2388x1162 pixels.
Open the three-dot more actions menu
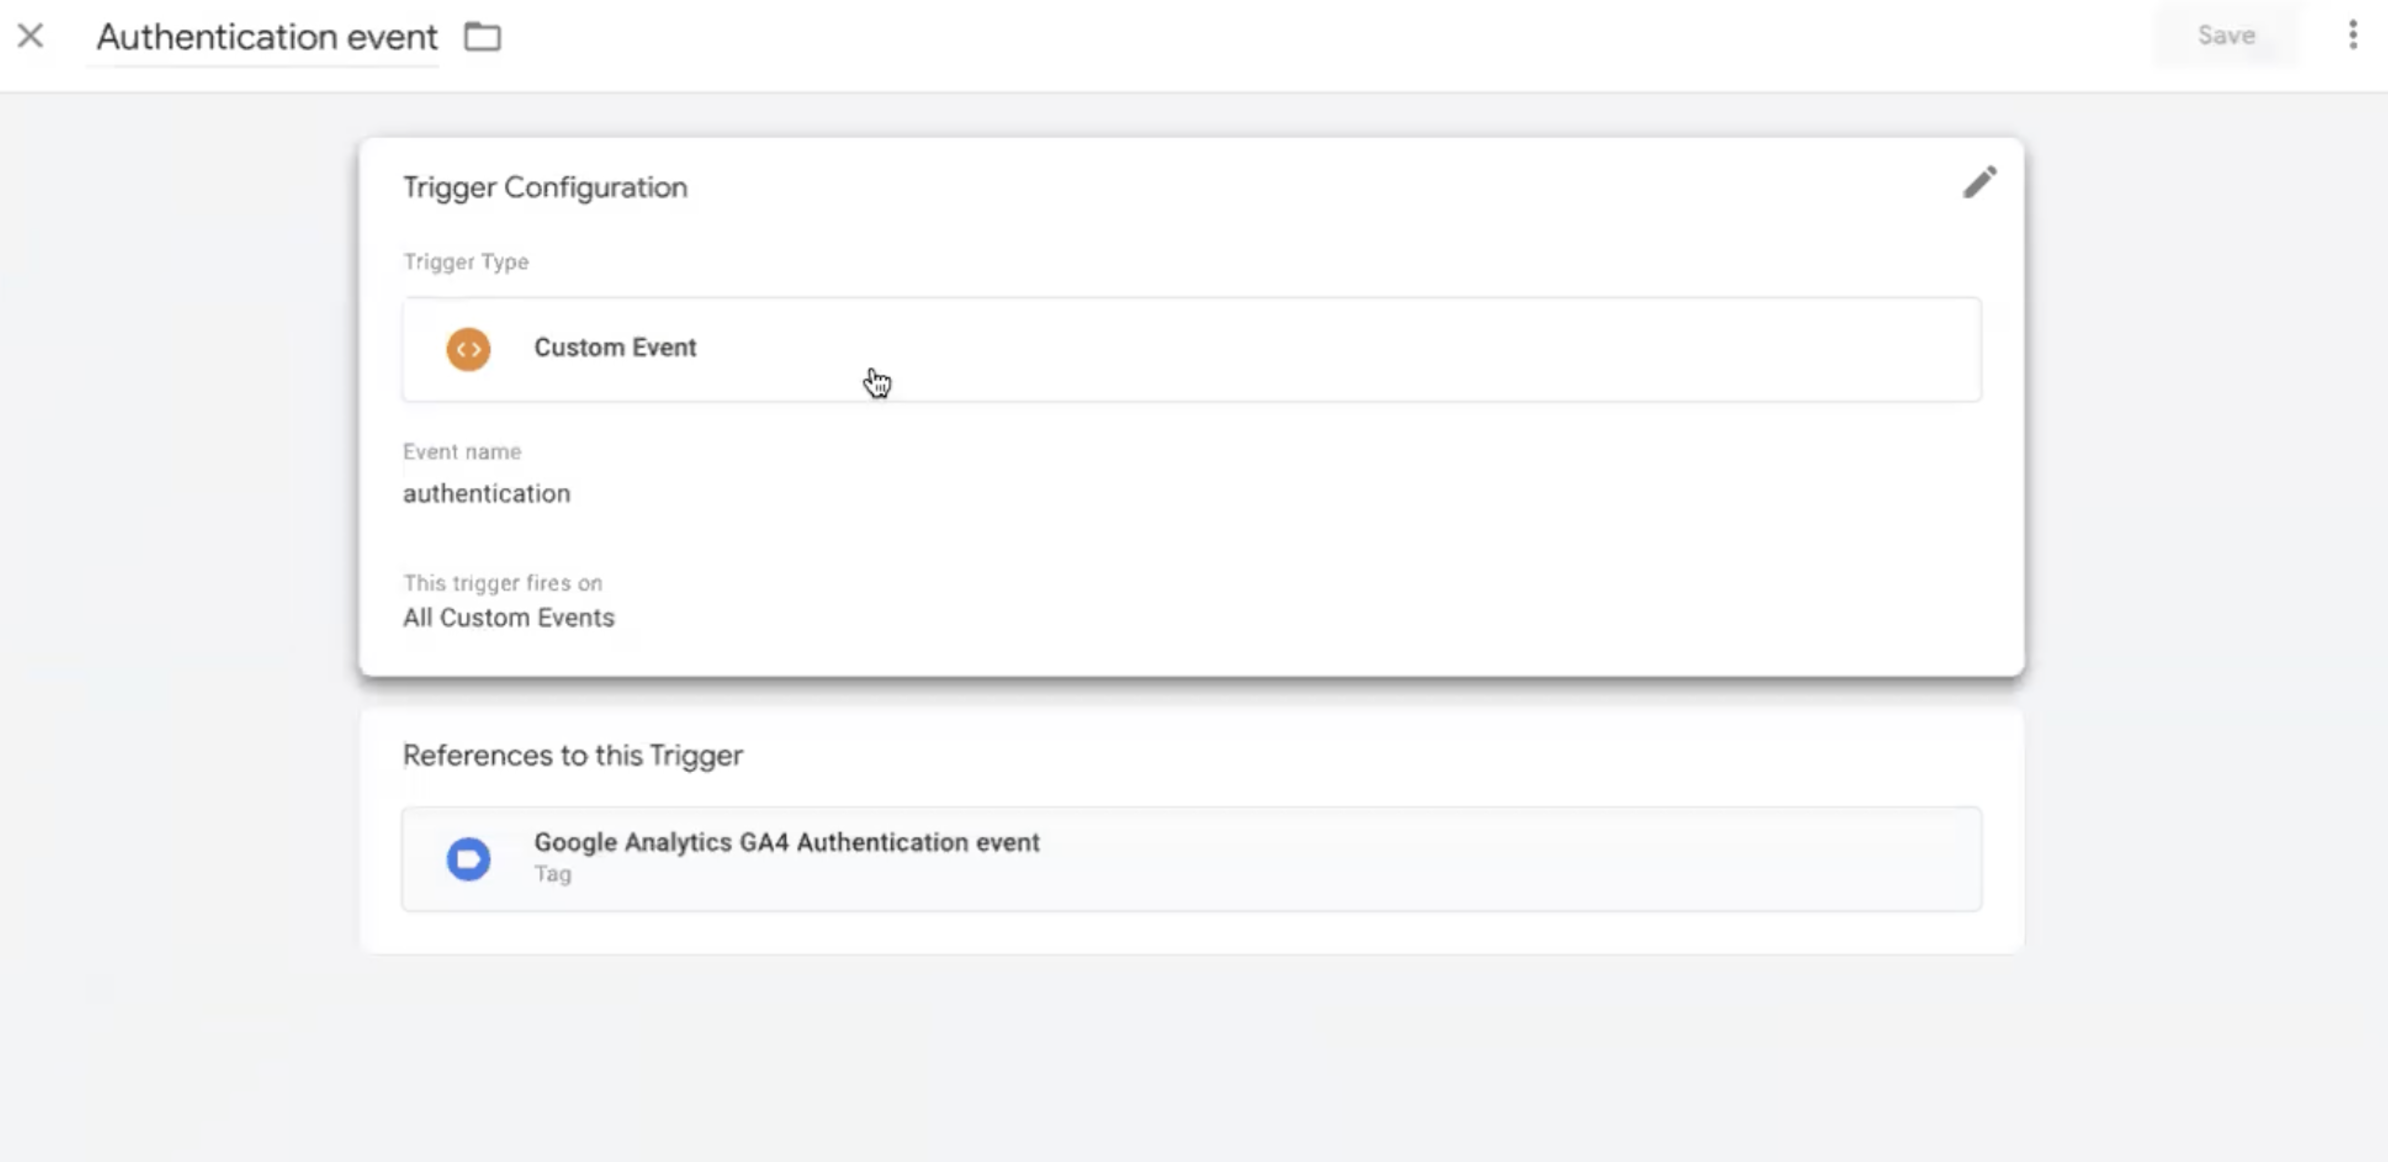coord(2352,35)
